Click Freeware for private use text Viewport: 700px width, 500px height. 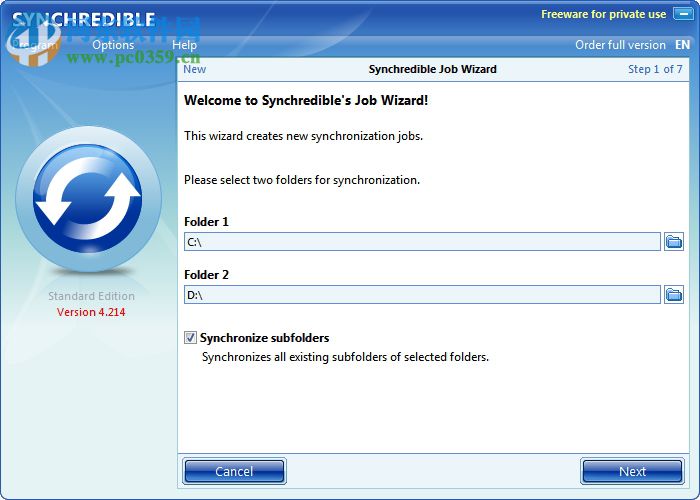[604, 14]
